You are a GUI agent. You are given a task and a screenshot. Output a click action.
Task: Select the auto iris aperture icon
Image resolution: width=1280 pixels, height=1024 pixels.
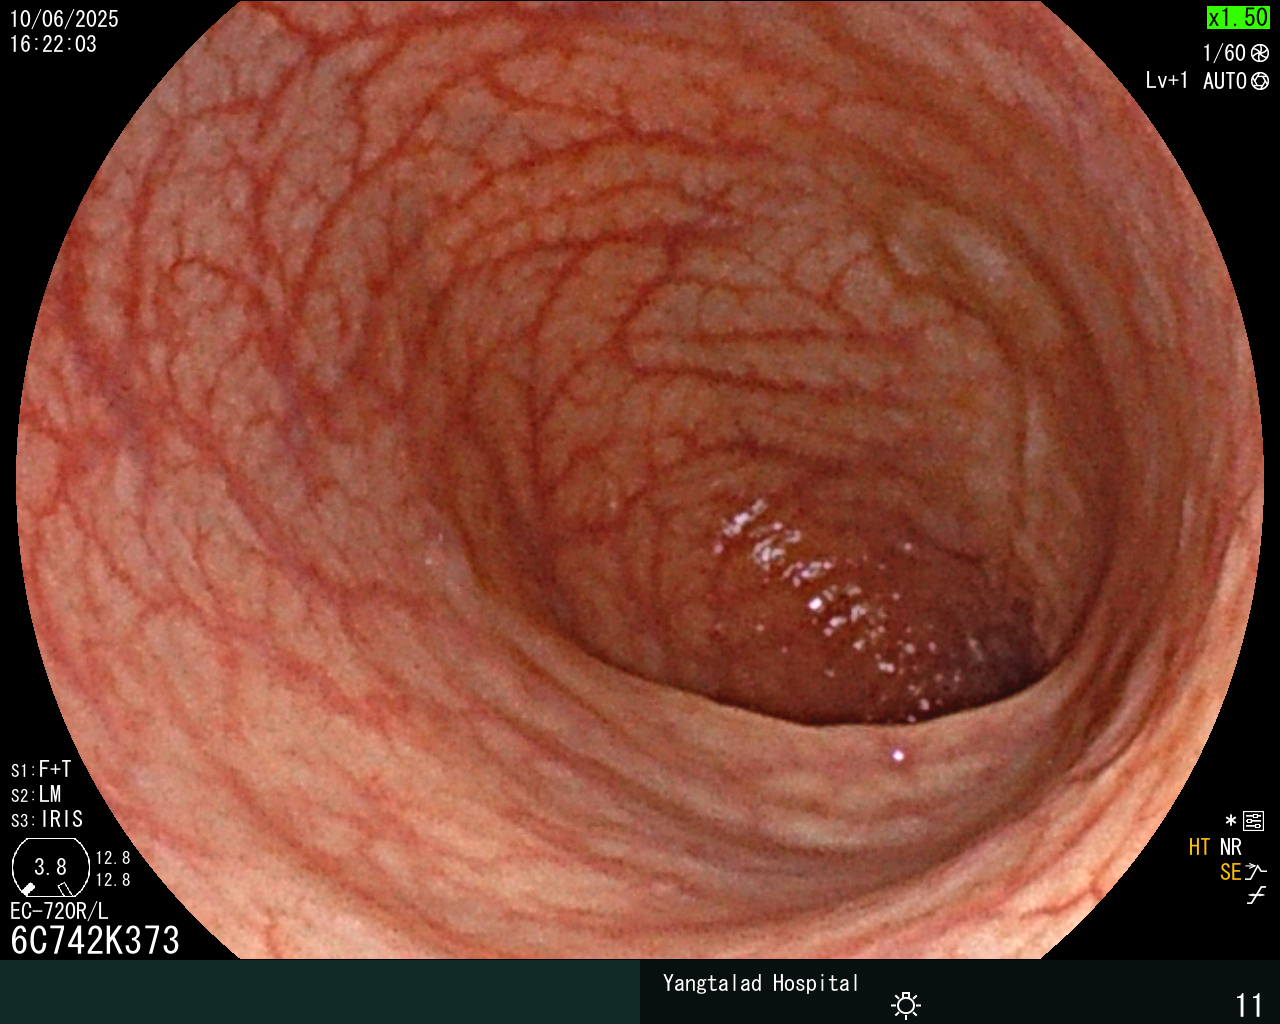(x=1260, y=81)
